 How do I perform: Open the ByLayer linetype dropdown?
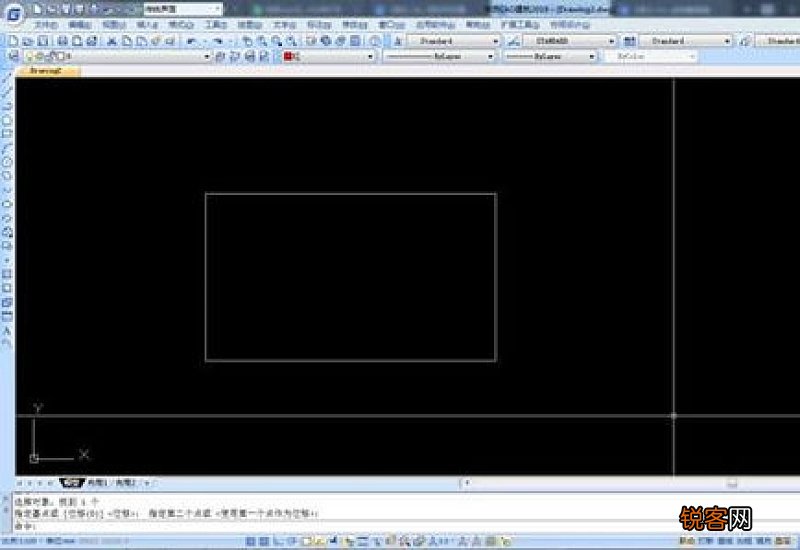tap(440, 57)
